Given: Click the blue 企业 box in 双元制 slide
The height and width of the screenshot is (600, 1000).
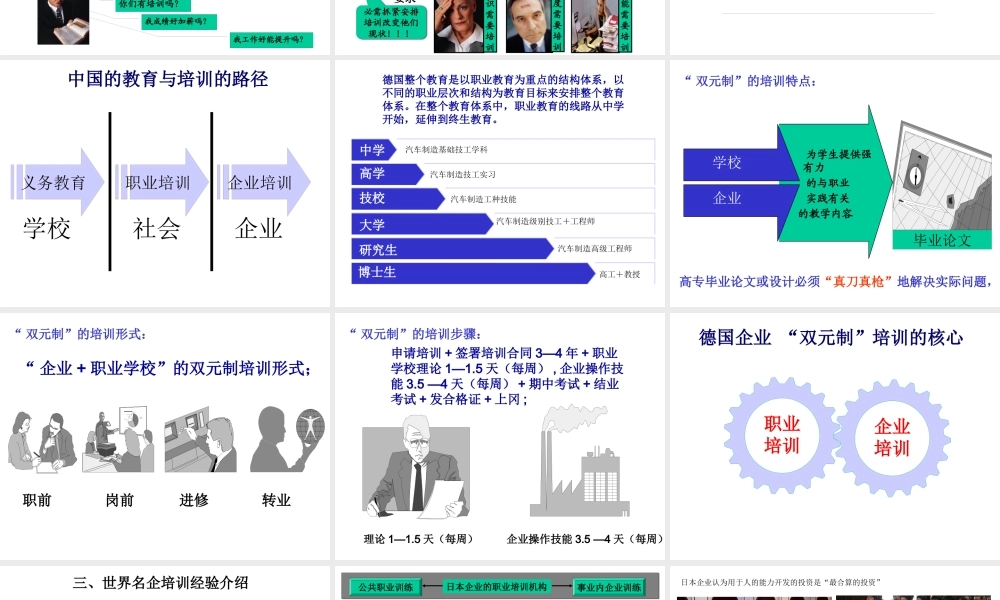Looking at the screenshot, I should pyautogui.click(x=730, y=200).
